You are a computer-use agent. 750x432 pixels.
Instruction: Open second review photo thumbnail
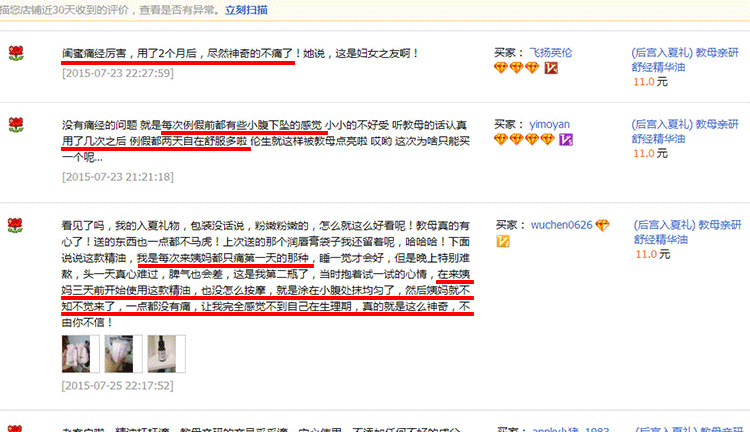123,354
